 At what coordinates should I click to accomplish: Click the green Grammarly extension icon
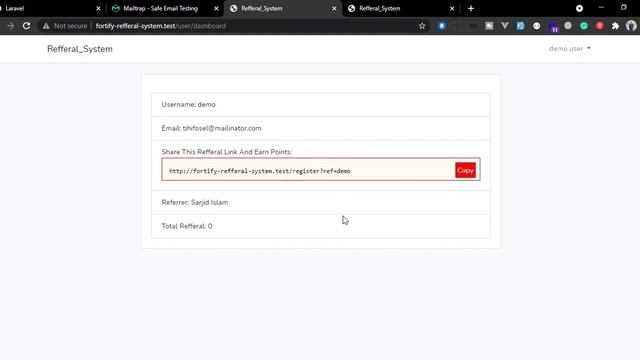tap(584, 26)
